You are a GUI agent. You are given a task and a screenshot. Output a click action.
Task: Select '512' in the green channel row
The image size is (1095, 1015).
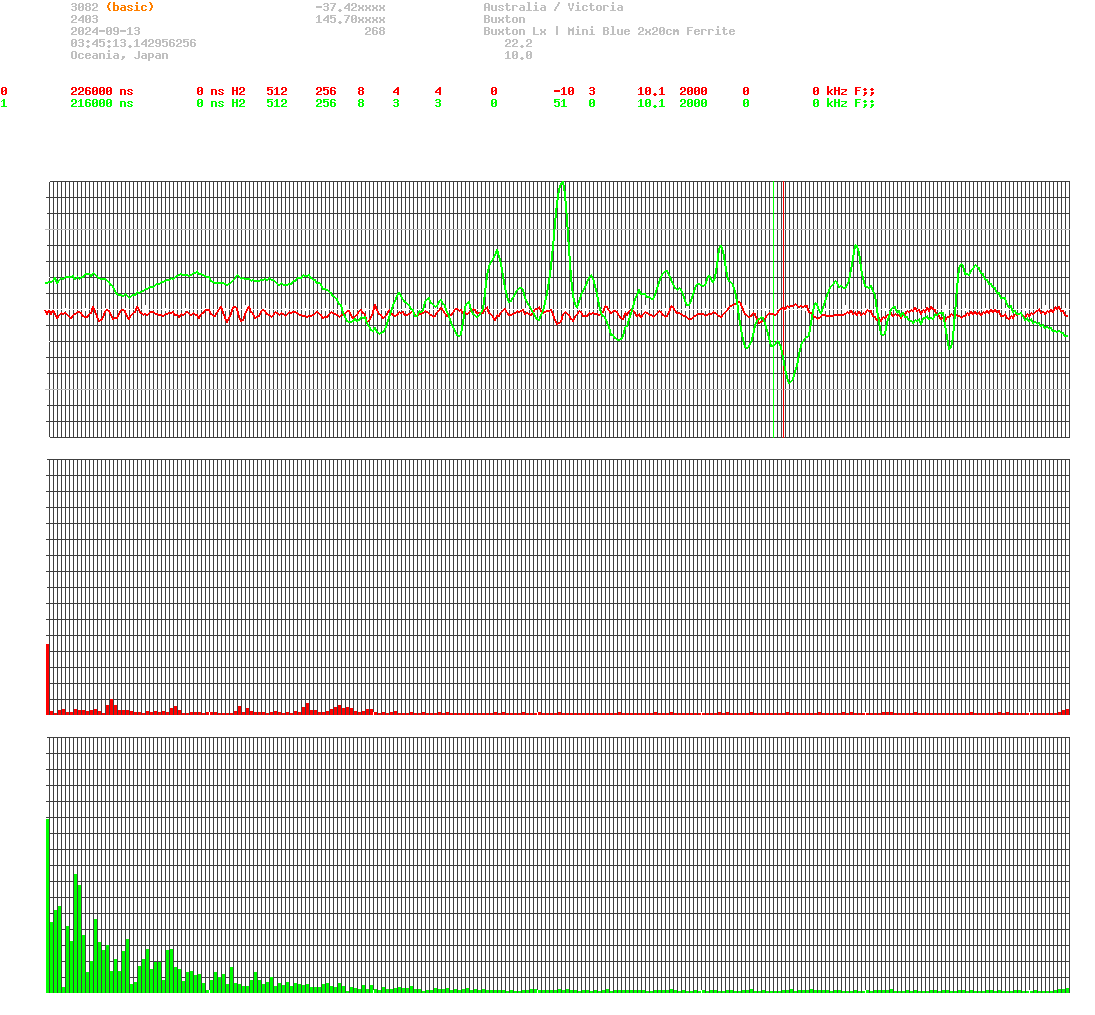(x=277, y=103)
